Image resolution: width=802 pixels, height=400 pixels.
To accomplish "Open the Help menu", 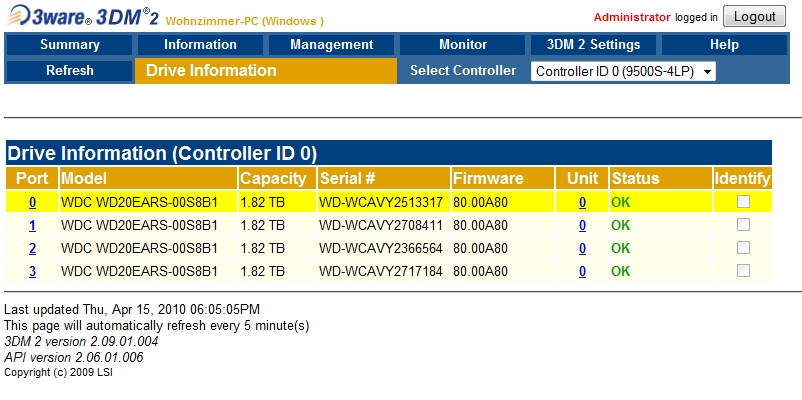I will pos(724,45).
